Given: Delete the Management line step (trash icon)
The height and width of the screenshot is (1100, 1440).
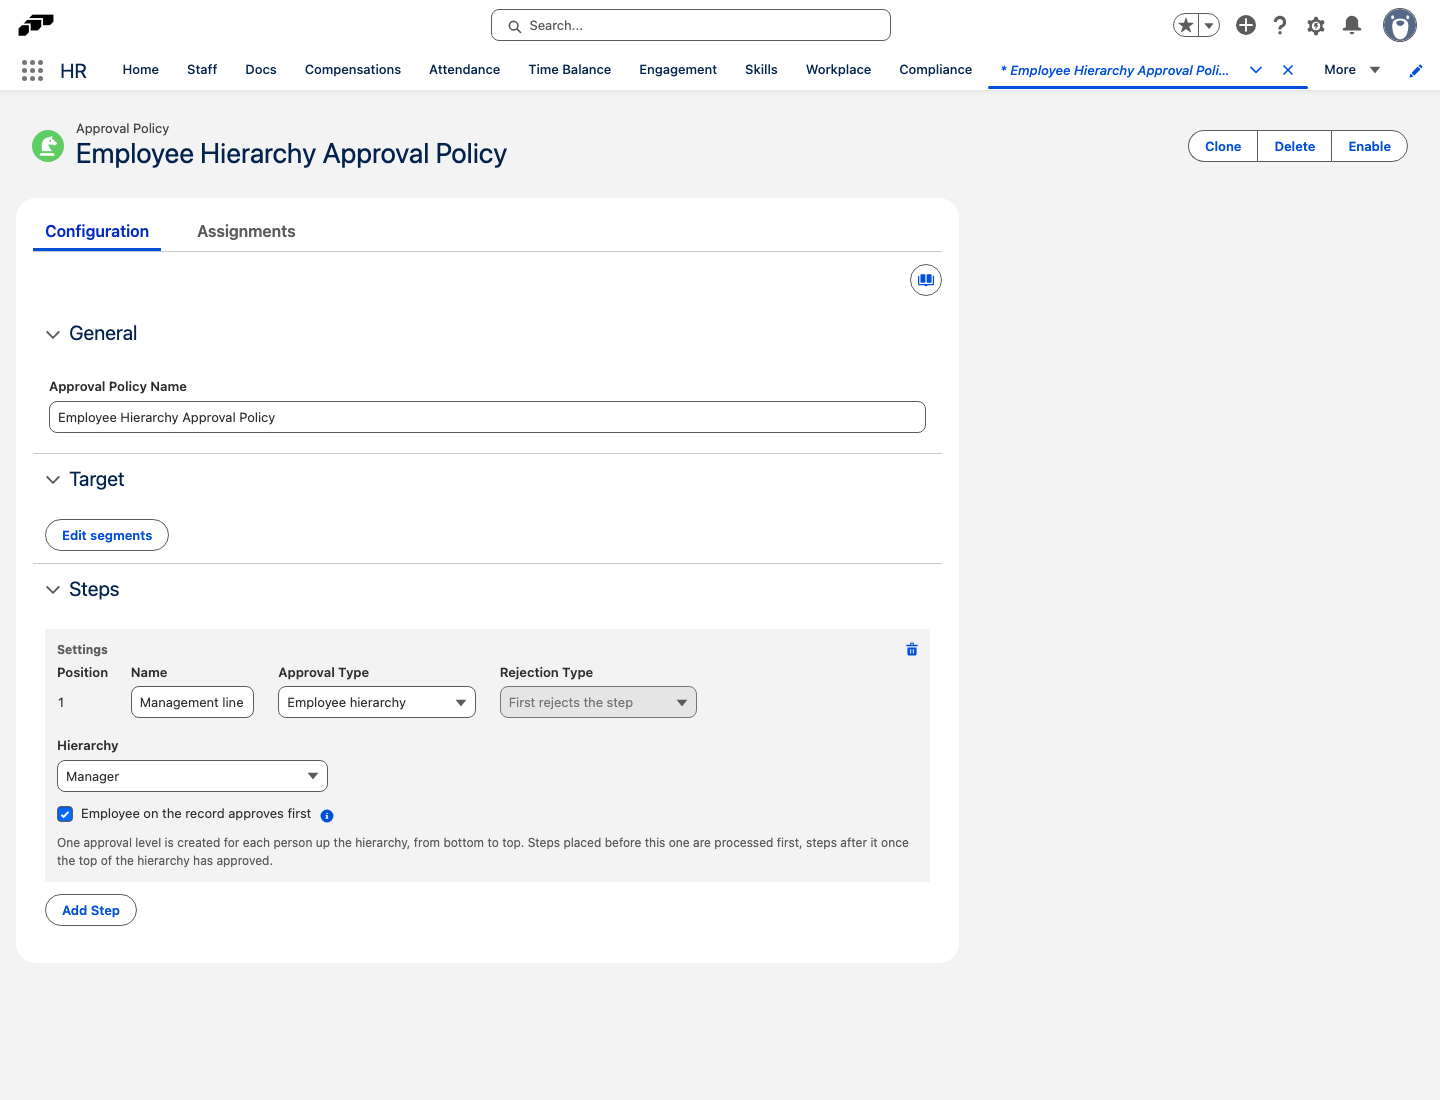Looking at the screenshot, I should 912,650.
